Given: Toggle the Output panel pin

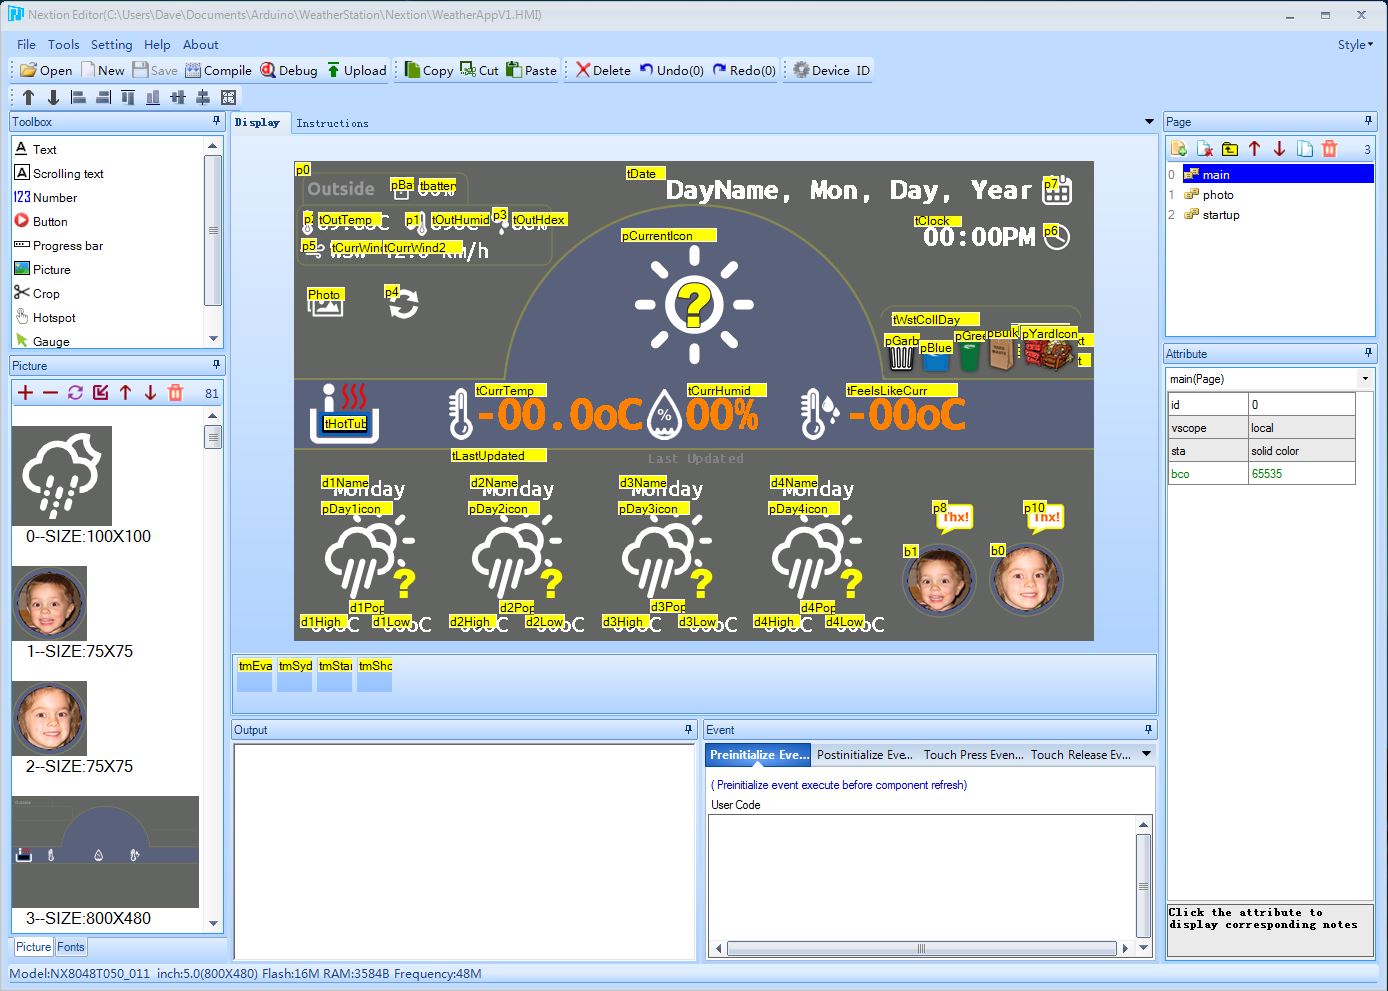Looking at the screenshot, I should 688,729.
